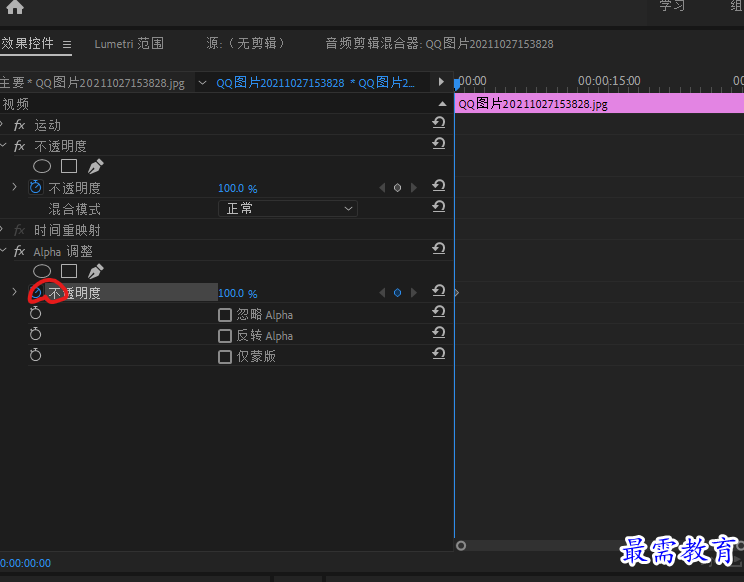Click the 00:00:15:00 mark on time ruler

[609, 81]
